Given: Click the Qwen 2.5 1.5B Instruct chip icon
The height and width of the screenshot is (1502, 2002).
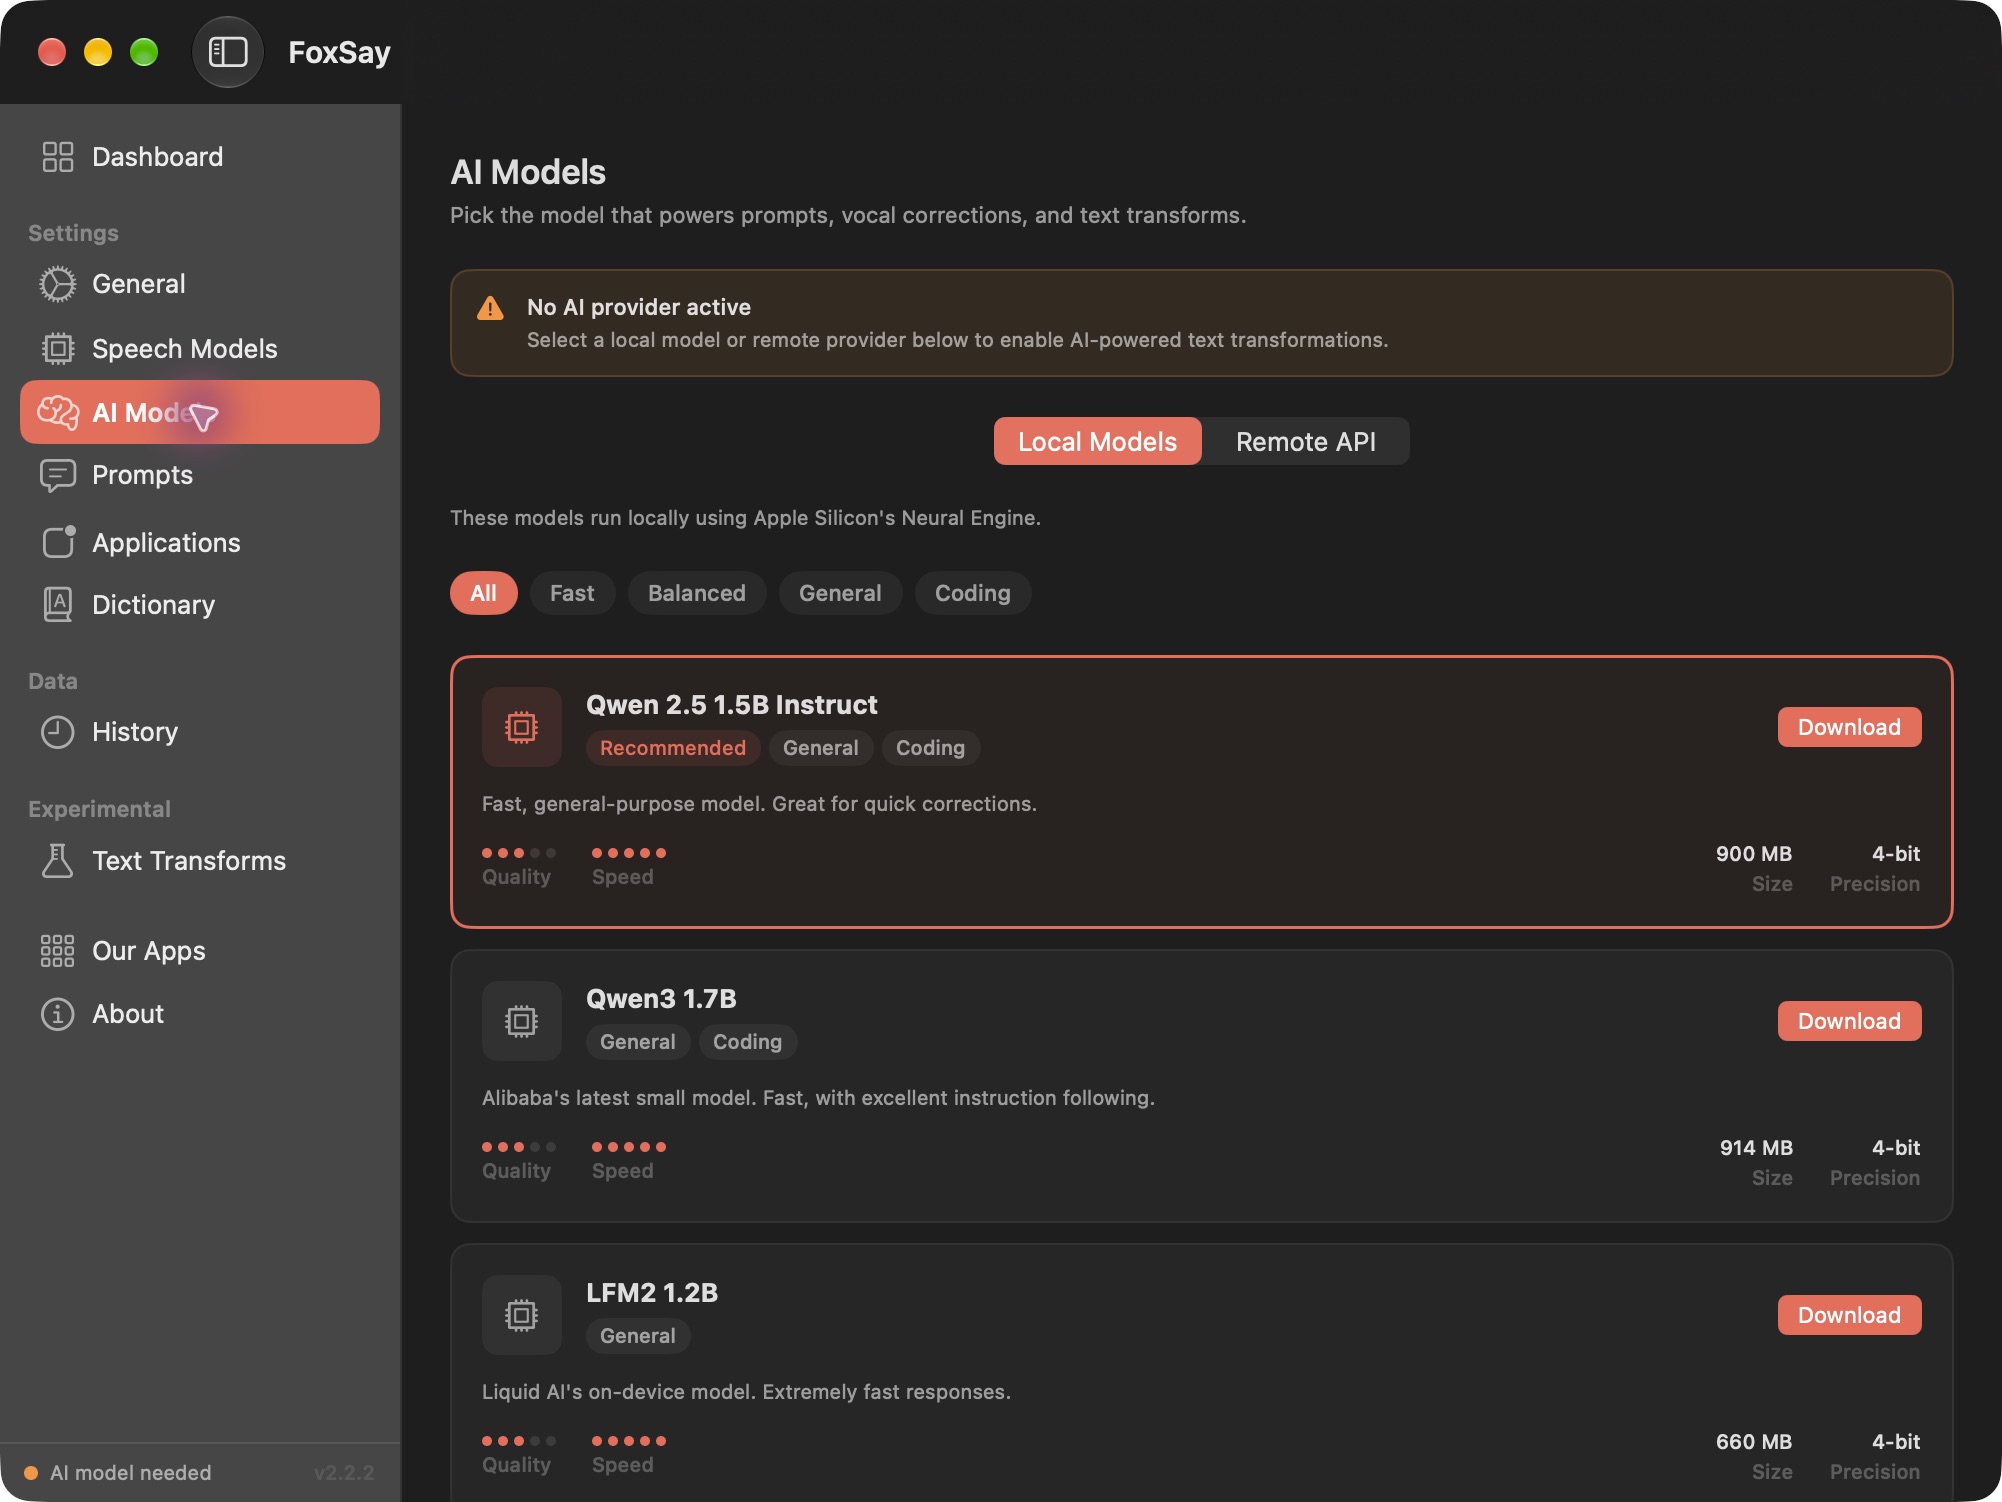Looking at the screenshot, I should click(522, 727).
